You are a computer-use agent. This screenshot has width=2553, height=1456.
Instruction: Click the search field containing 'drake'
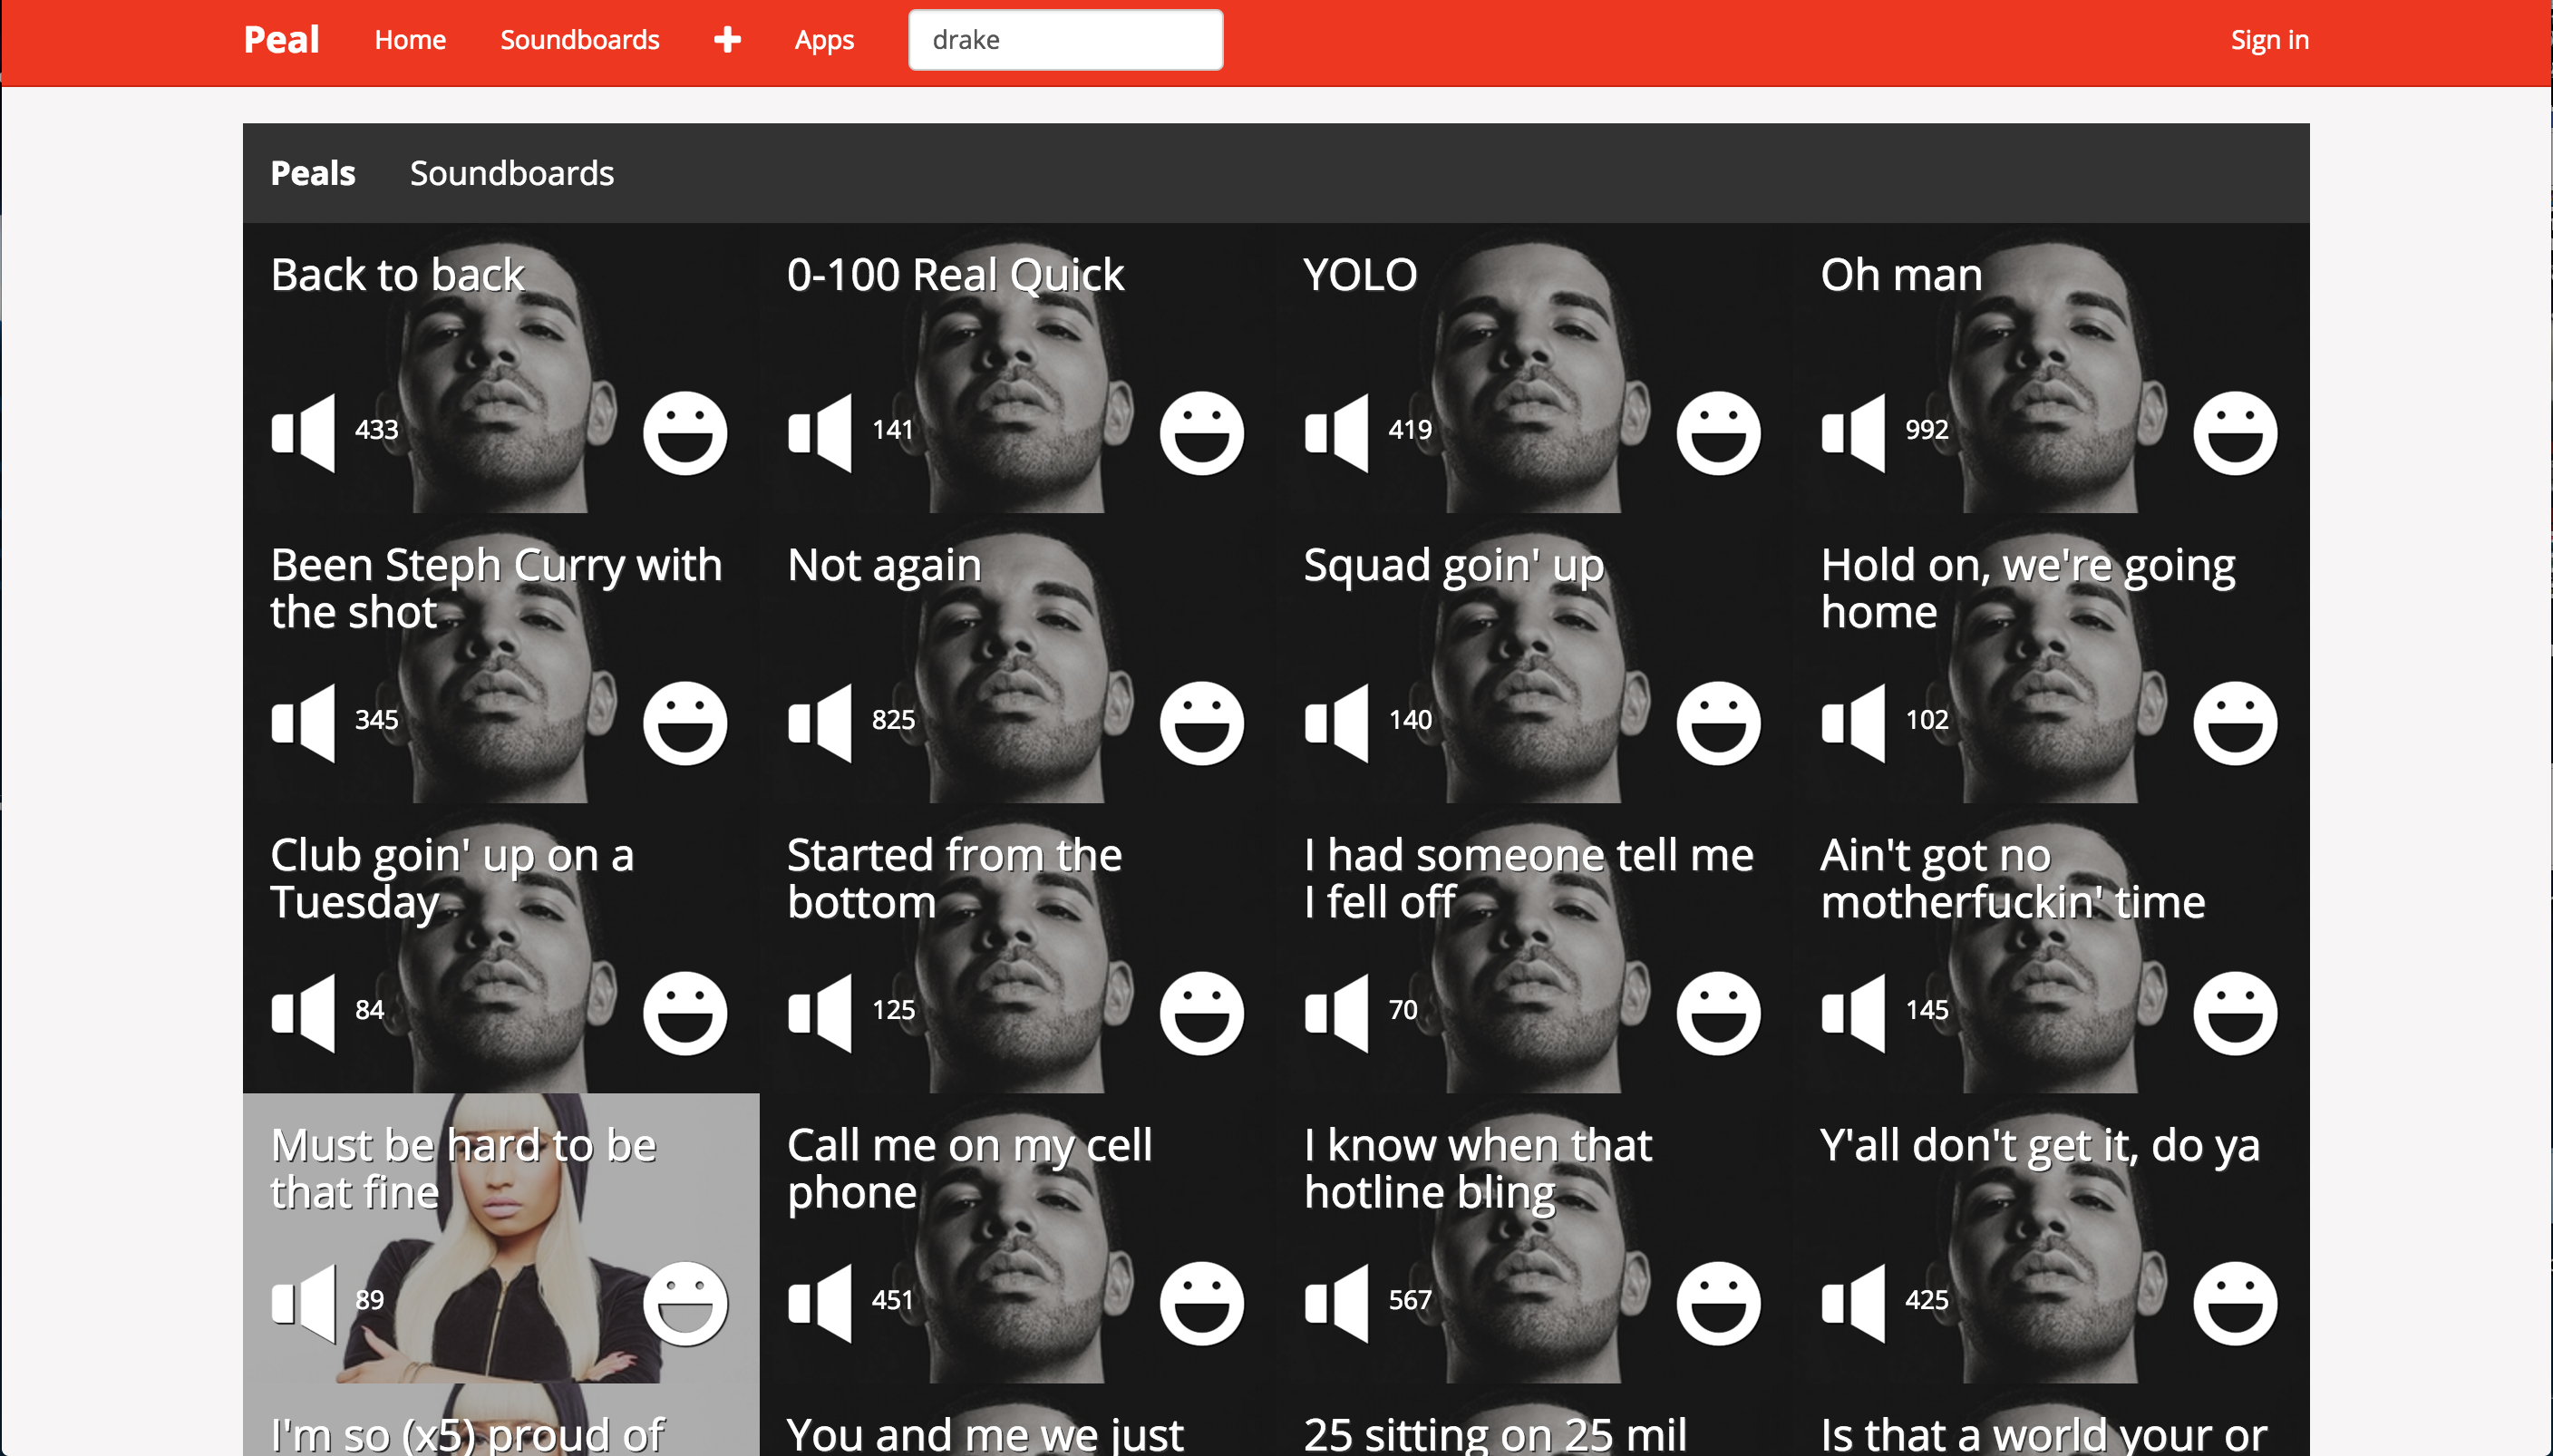click(x=1065, y=40)
